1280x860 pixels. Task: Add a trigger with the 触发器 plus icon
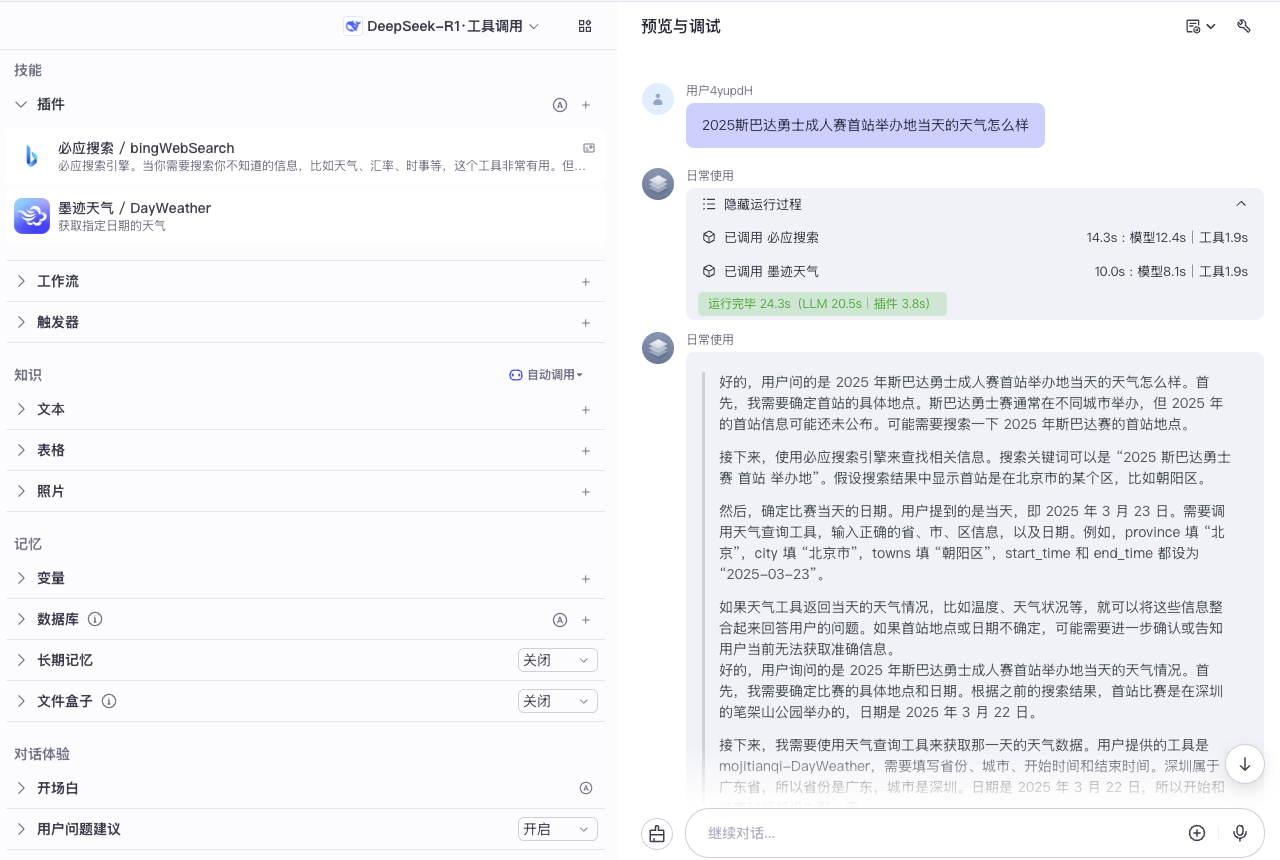coord(586,323)
